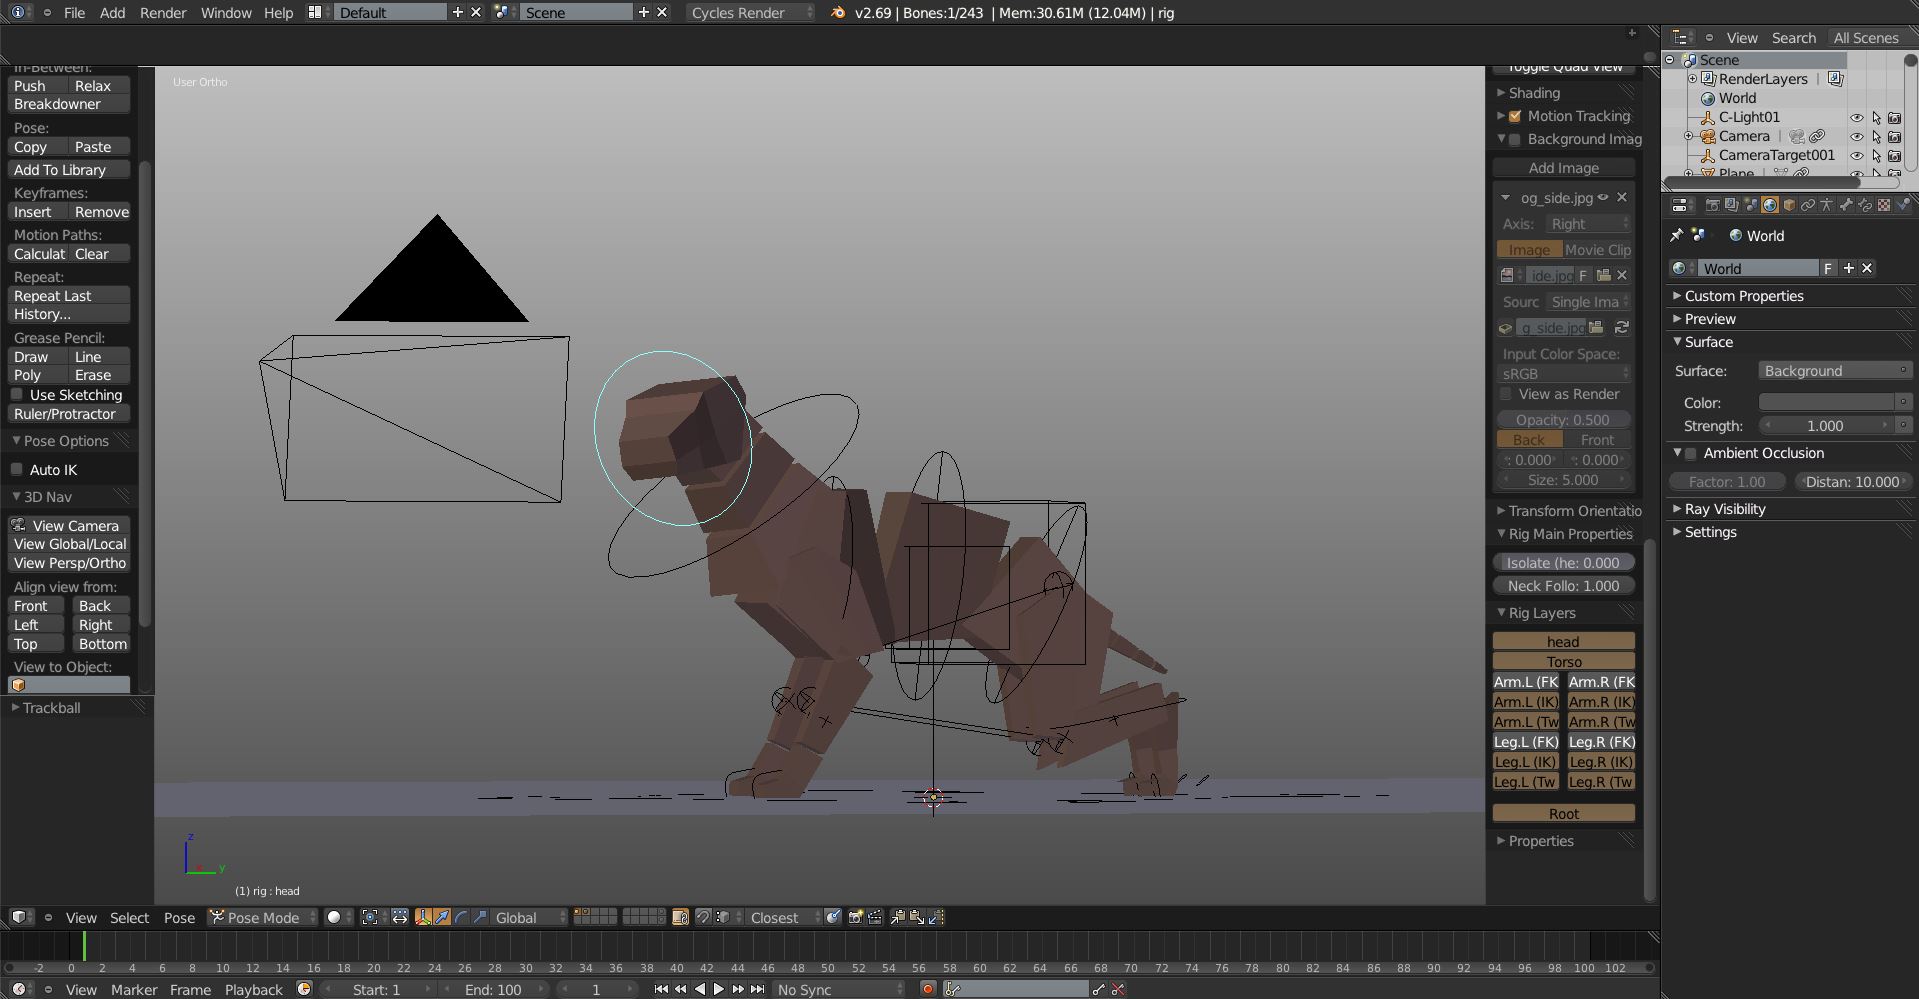This screenshot has width=1919, height=999.
Task: Adjust the Opacity 0.500 slider
Action: pyautogui.click(x=1564, y=420)
